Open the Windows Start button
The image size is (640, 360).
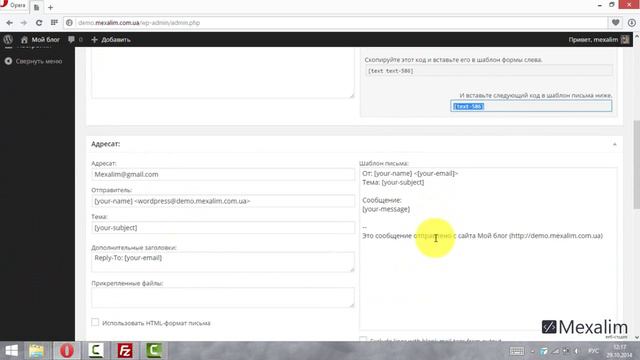(11, 351)
